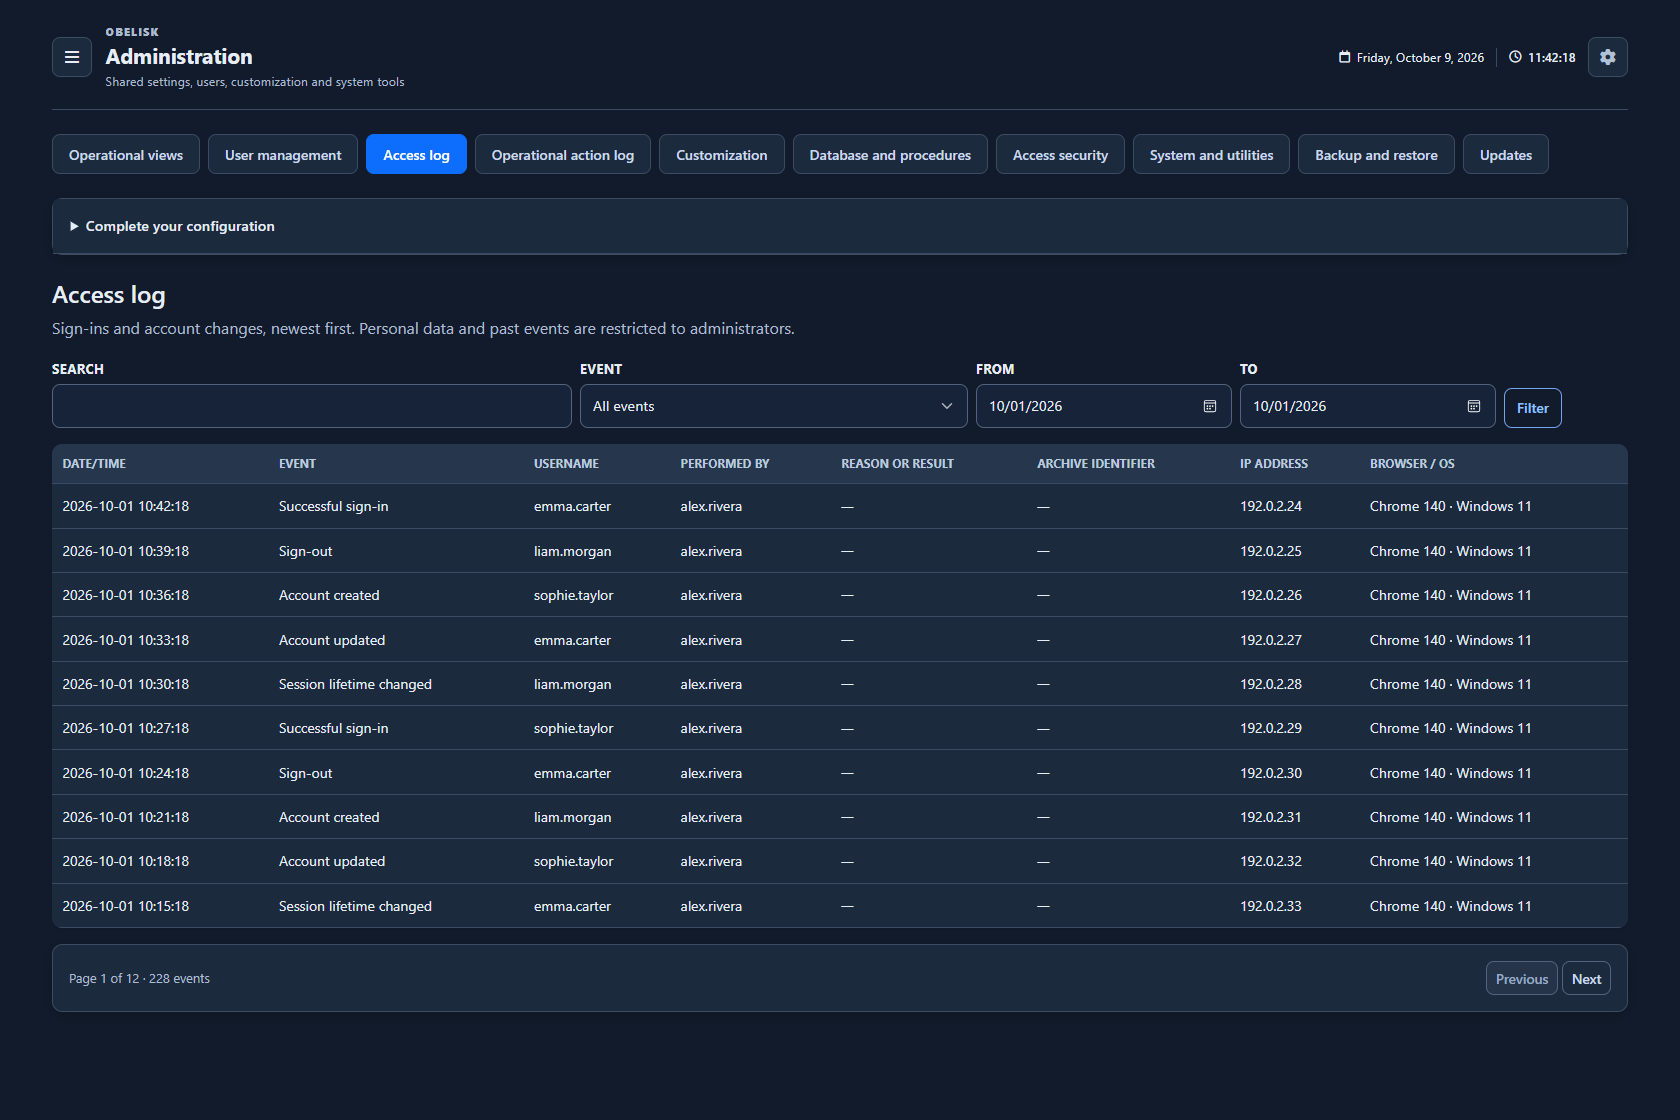
Task: Click IP address 192.0.2.32
Action: (x=1271, y=861)
